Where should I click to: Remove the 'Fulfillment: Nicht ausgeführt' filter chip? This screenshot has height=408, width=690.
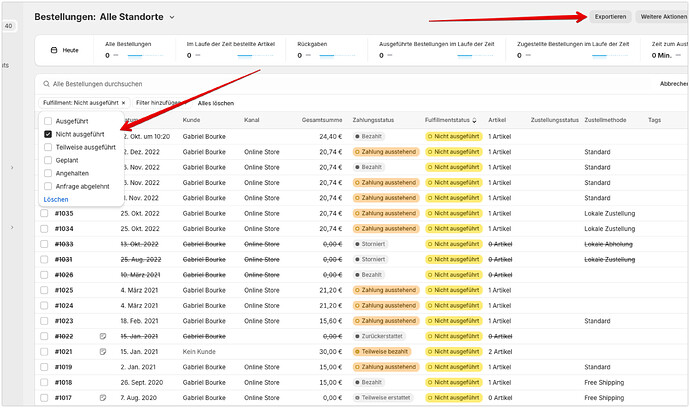click(x=123, y=103)
